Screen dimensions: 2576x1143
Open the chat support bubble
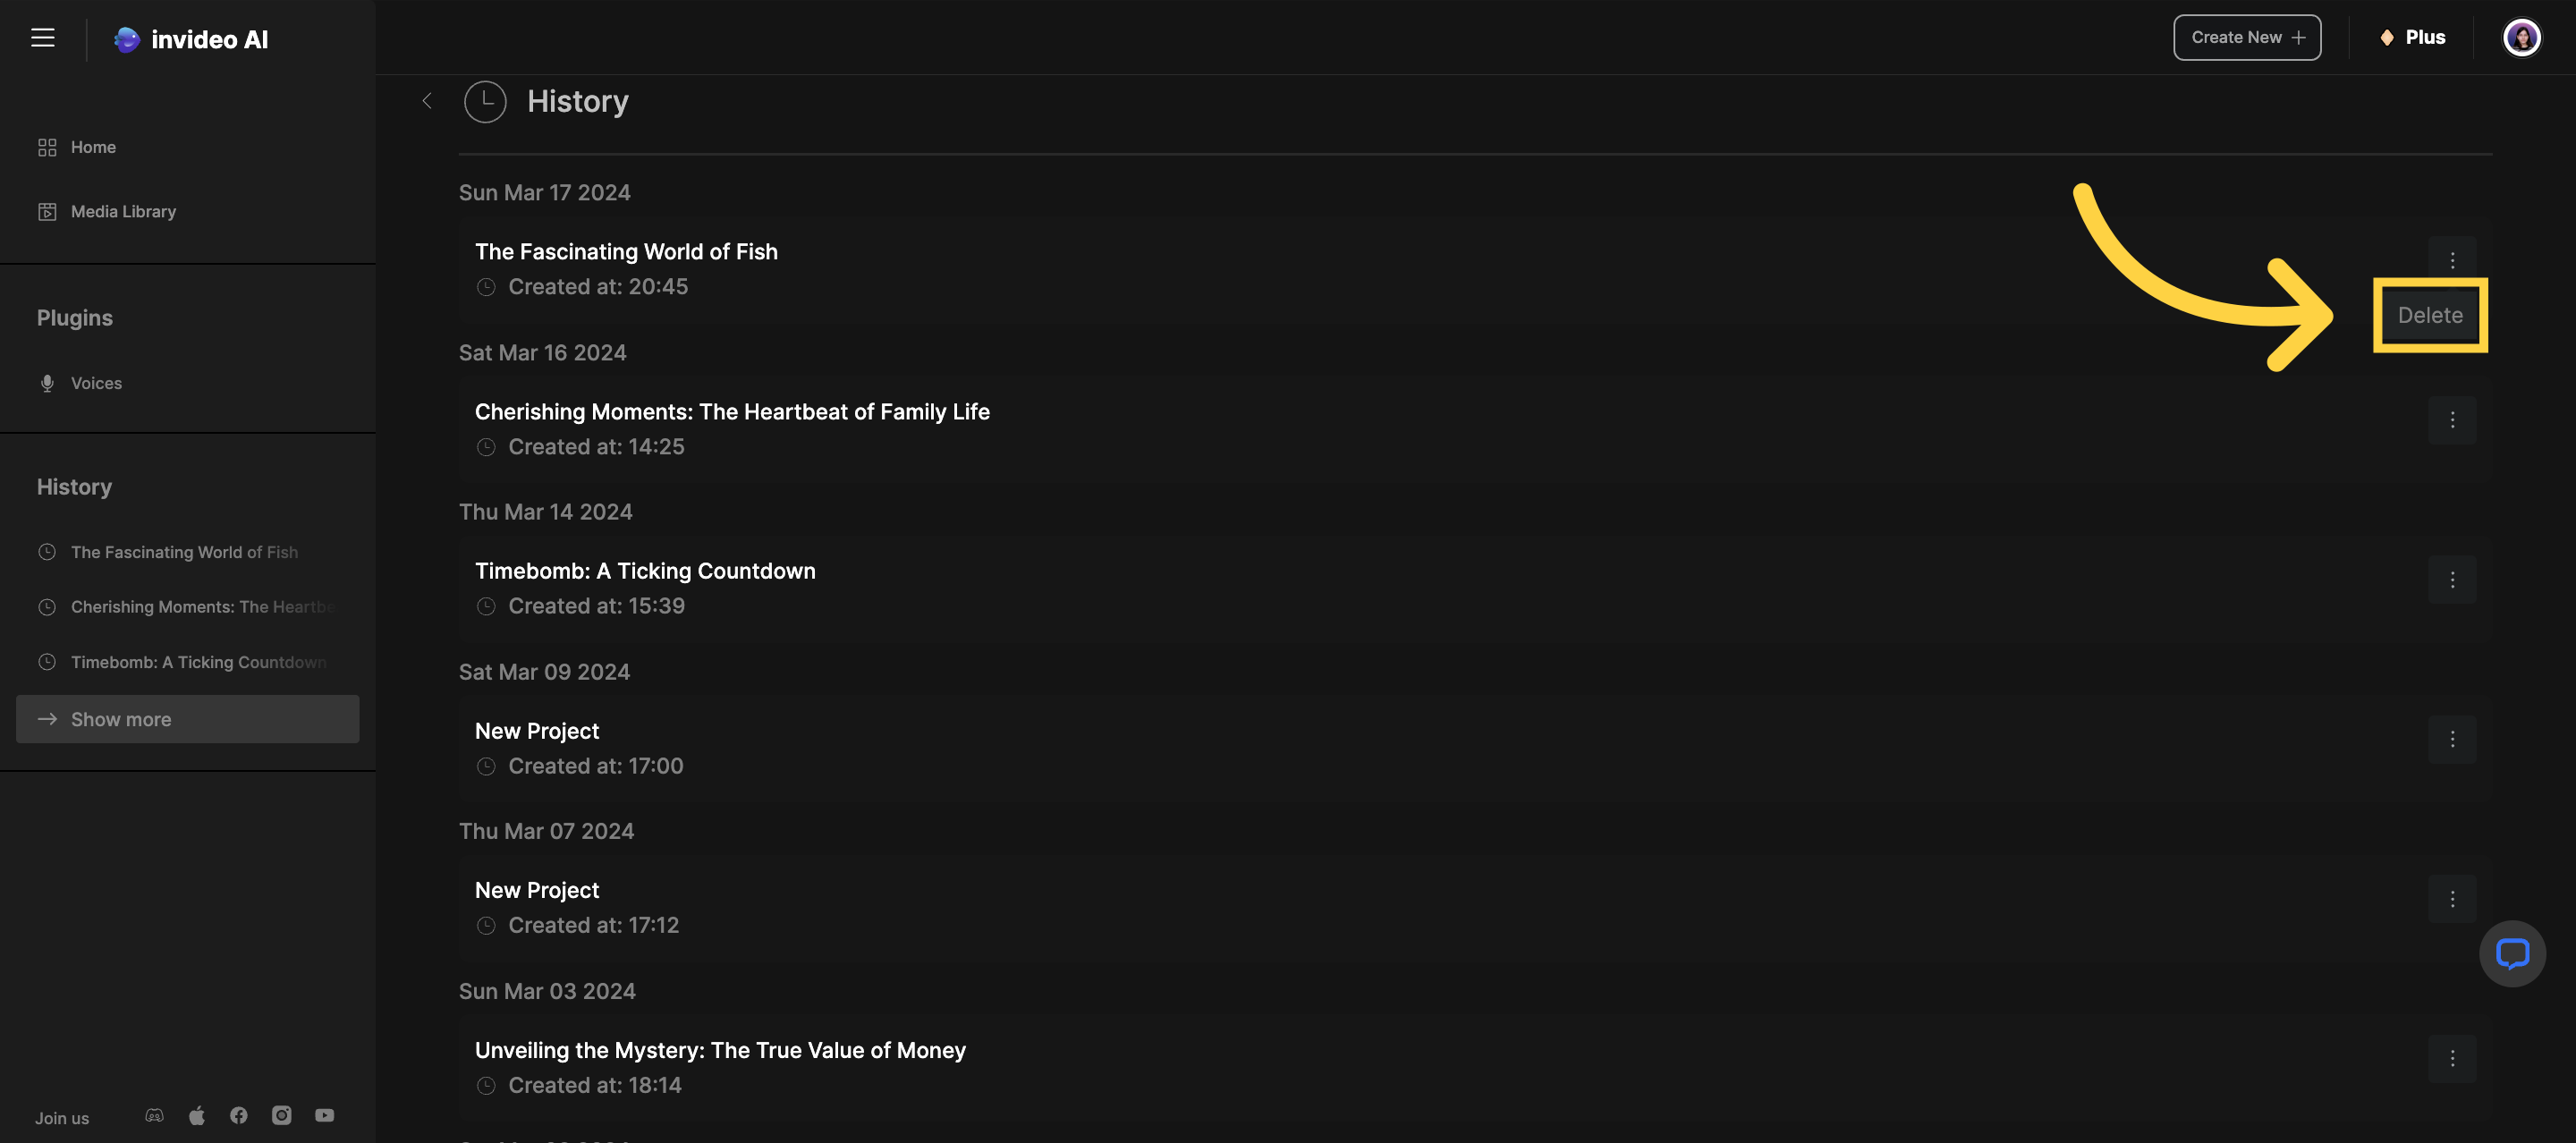[x=2511, y=953]
